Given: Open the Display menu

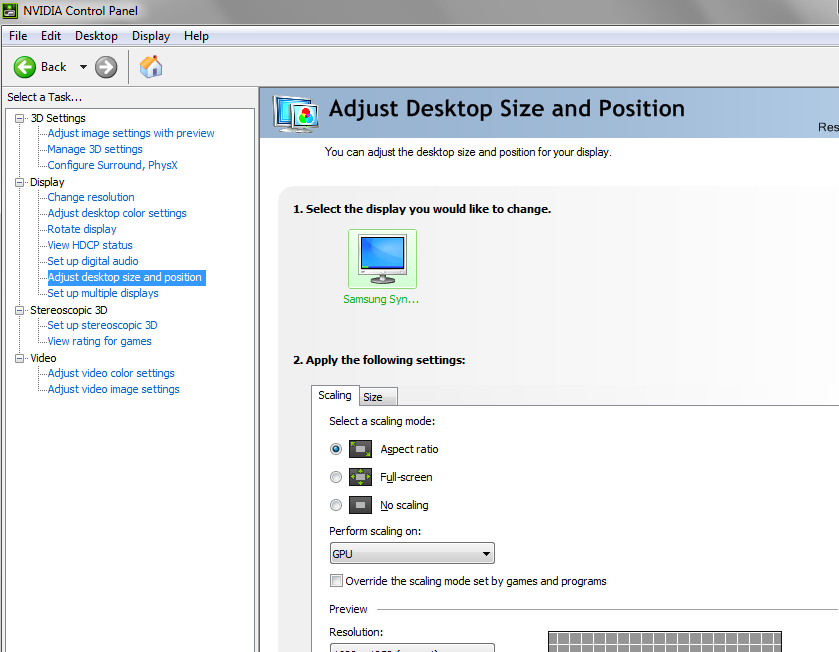Looking at the screenshot, I should (151, 36).
